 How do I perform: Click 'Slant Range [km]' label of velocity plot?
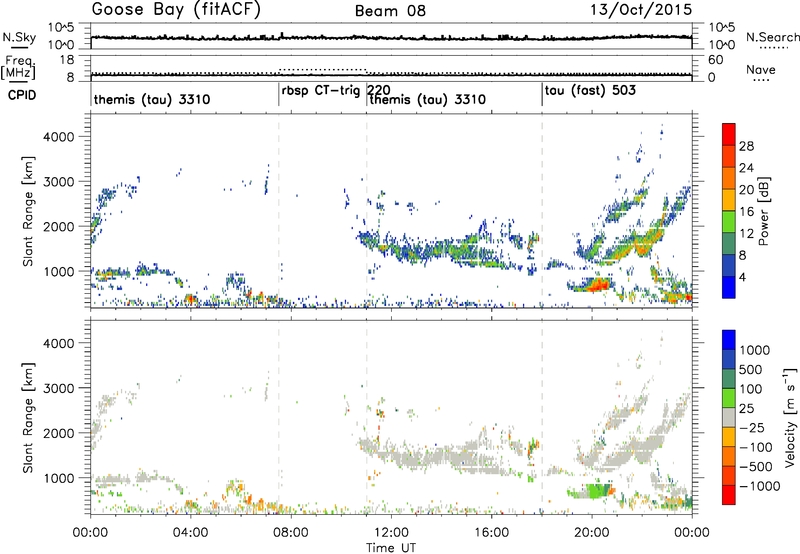[28, 418]
